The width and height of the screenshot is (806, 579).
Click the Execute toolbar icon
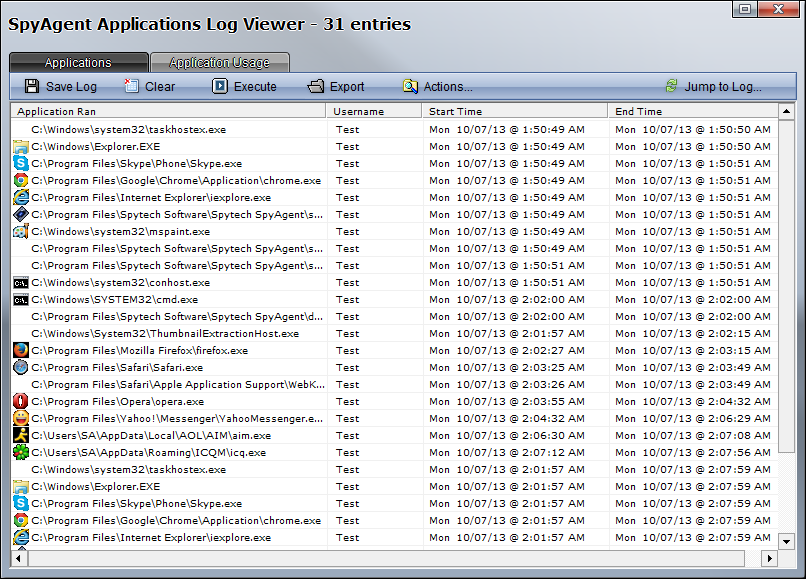pyautogui.click(x=220, y=87)
